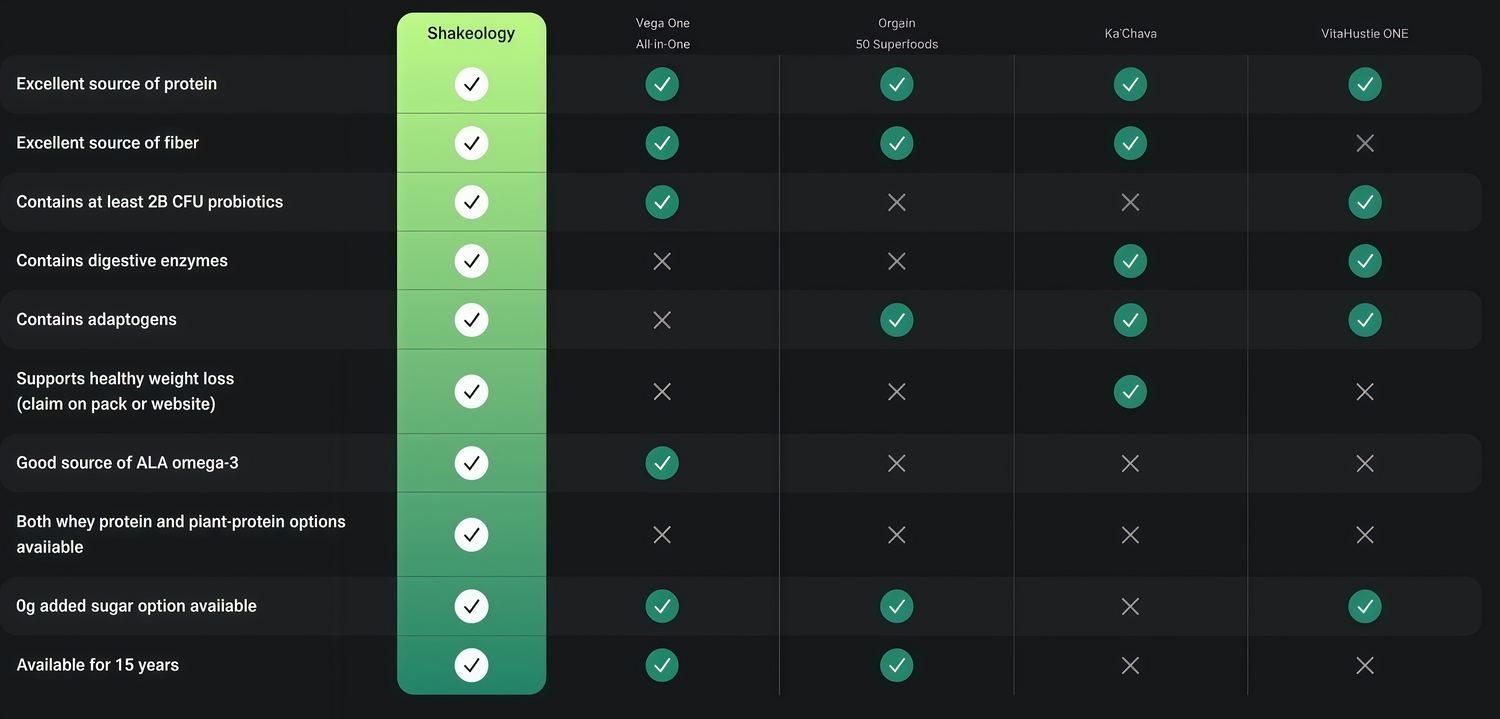Click Ka'Chava's 15 years X mark
The image size is (1500, 719).
1130,665
